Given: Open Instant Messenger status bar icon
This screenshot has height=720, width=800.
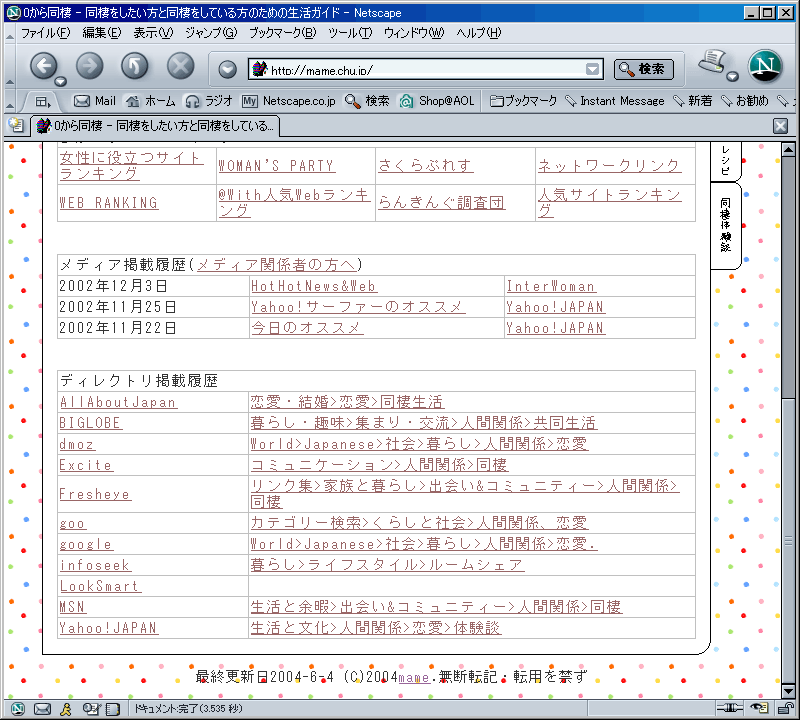Looking at the screenshot, I should point(66,708).
